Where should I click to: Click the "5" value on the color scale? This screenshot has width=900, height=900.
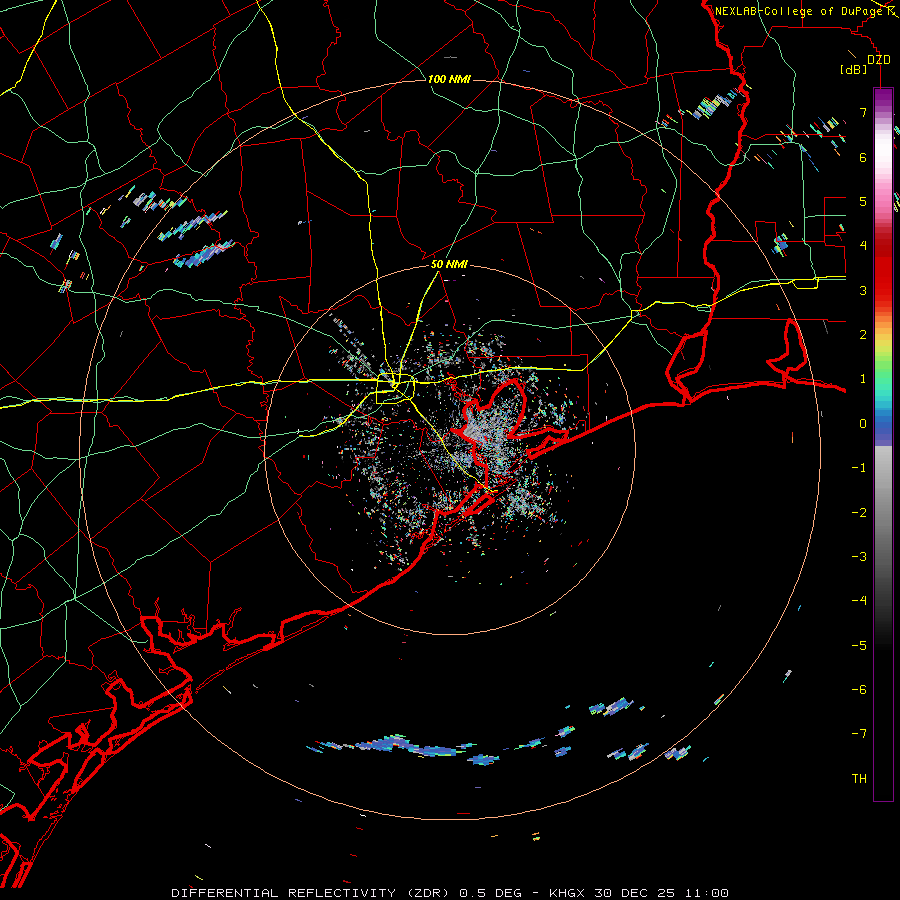click(863, 201)
